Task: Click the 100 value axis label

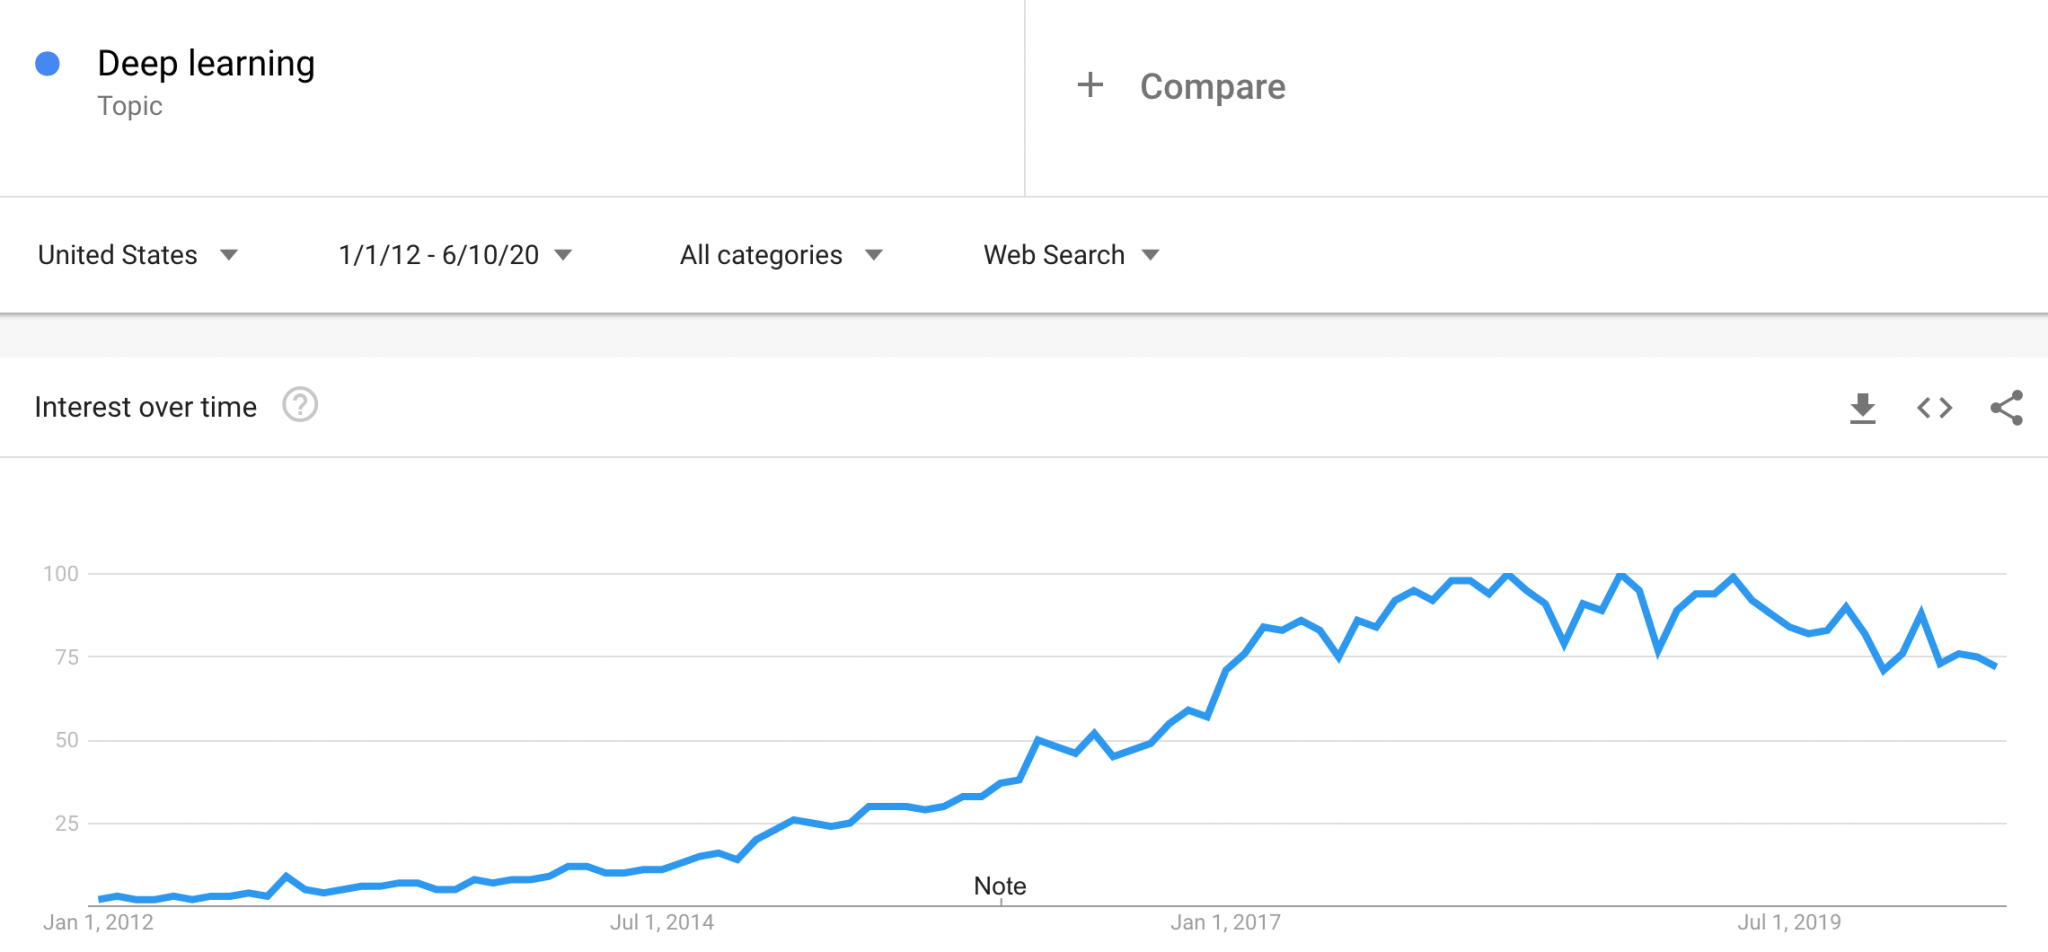Action: tap(62, 574)
